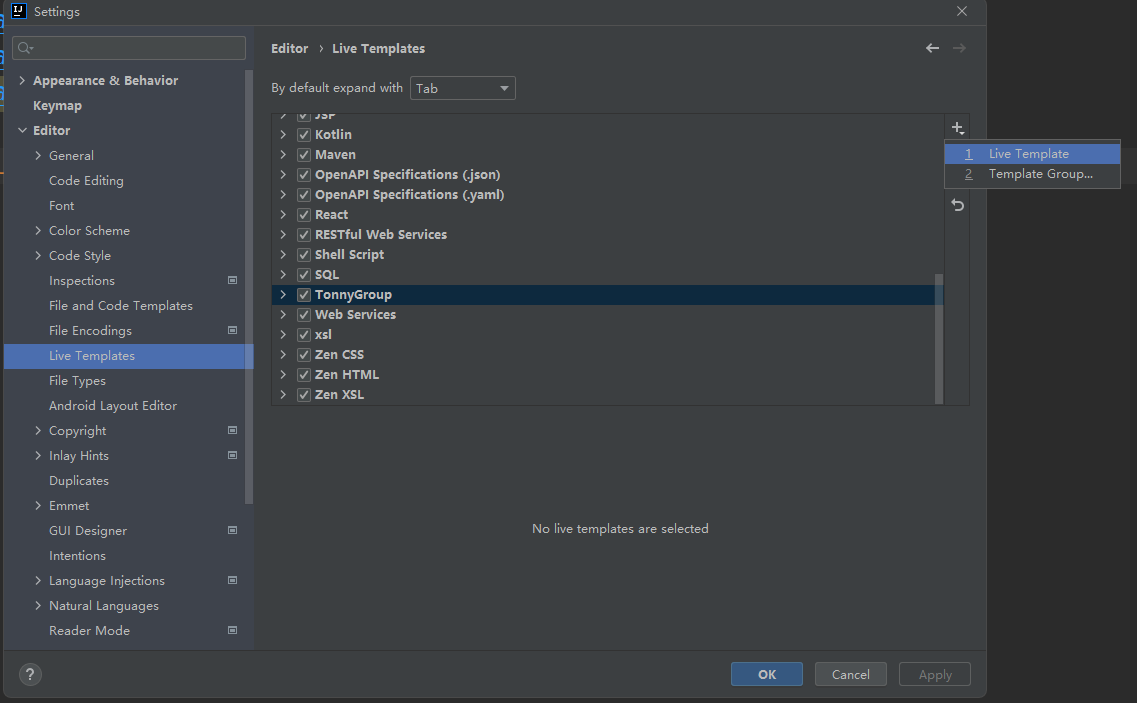Image resolution: width=1137 pixels, height=703 pixels.
Task: Choose Template Group... from the add menu
Action: (x=1033, y=174)
